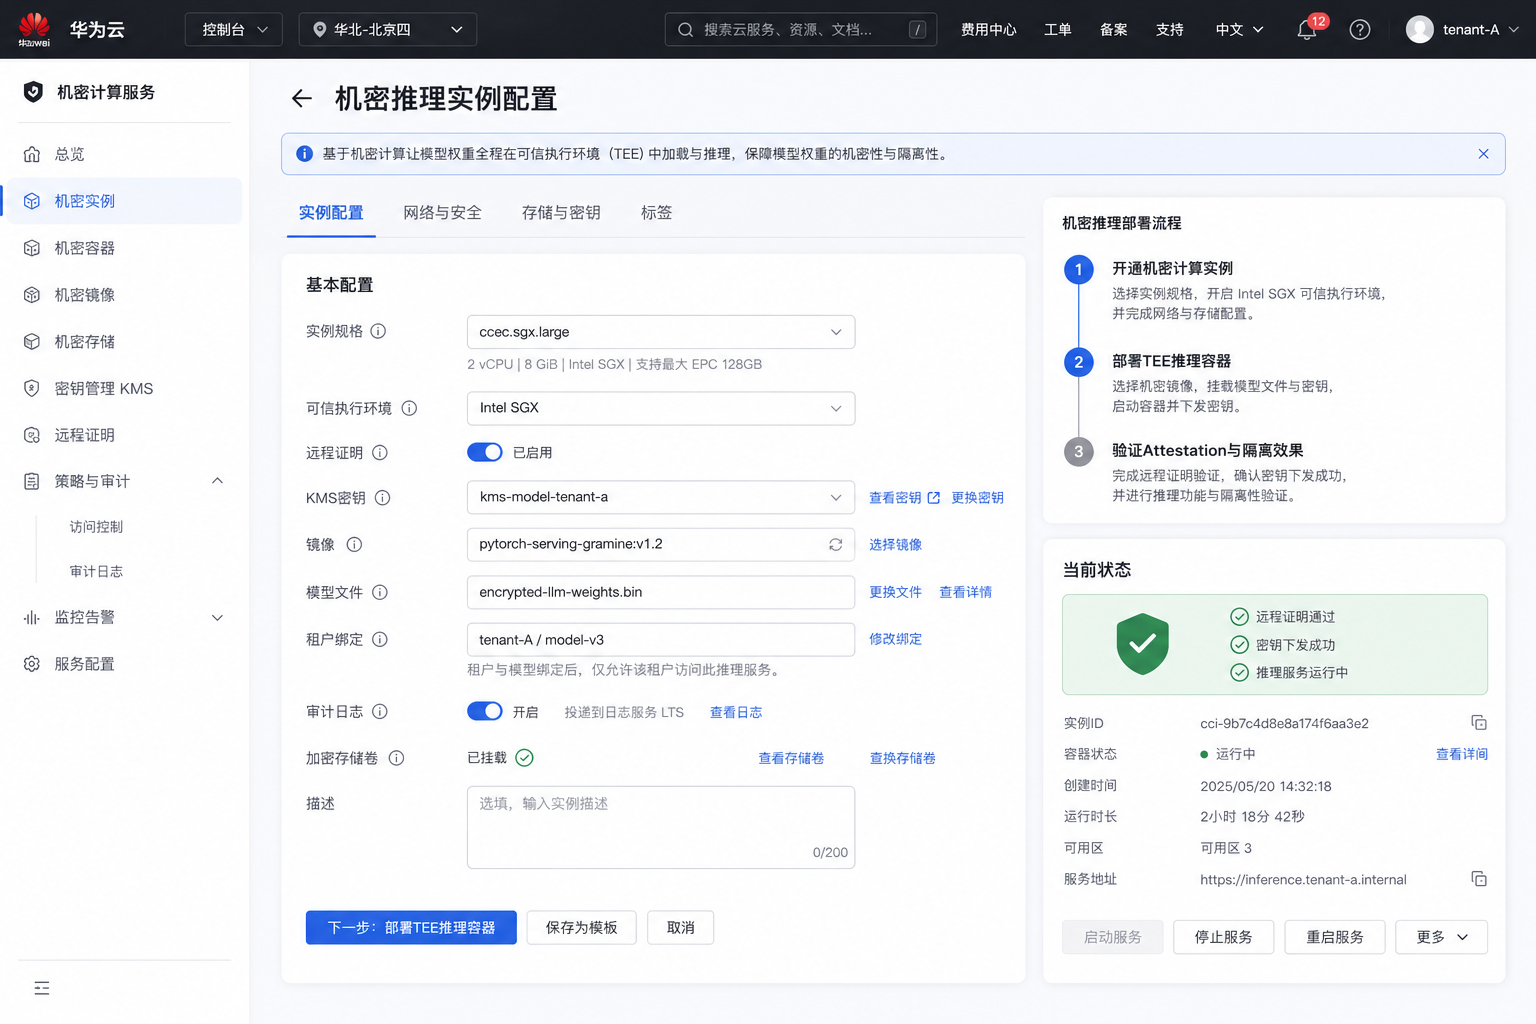Image resolution: width=1536 pixels, height=1024 pixels.
Task: Open the 中文 language dropdown
Action: pos(1239,30)
